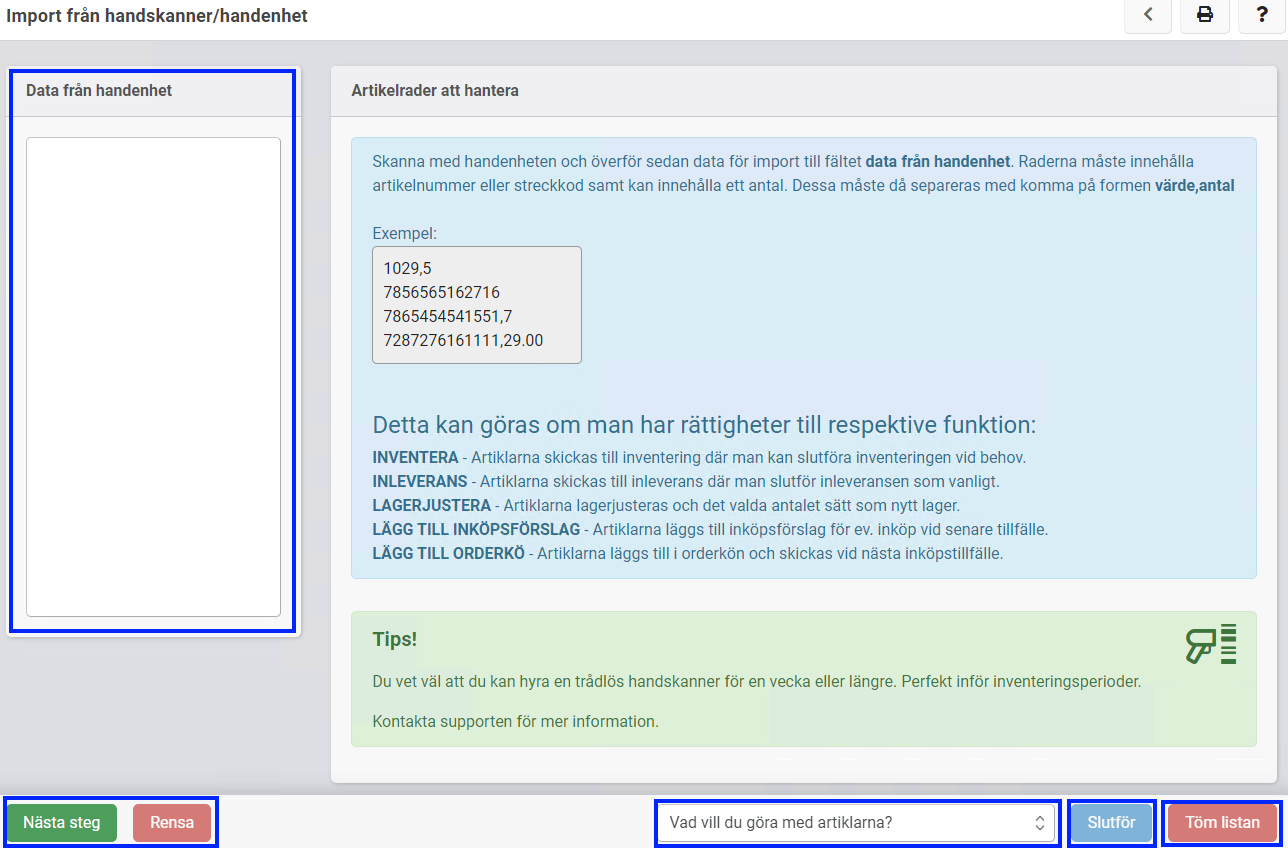Click the 'Import från handskanner/handenhet' page title
Image resolution: width=1288 pixels, height=848 pixels.
157,16
